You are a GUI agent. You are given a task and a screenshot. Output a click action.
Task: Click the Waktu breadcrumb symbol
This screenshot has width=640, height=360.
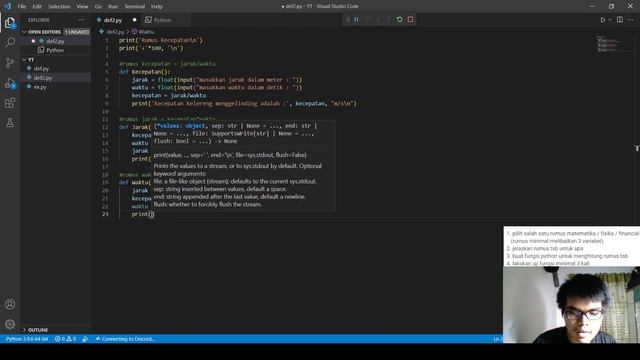tap(146, 32)
